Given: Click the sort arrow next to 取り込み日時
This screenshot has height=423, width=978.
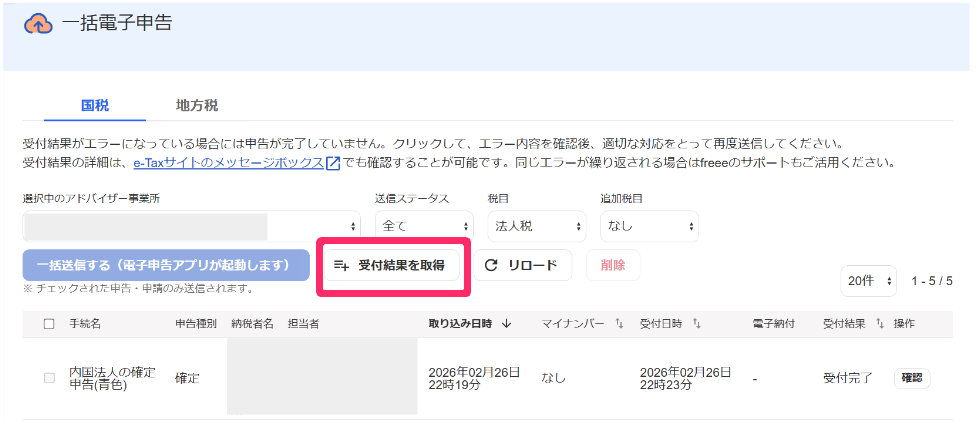Looking at the screenshot, I should pyautogui.click(x=506, y=324).
